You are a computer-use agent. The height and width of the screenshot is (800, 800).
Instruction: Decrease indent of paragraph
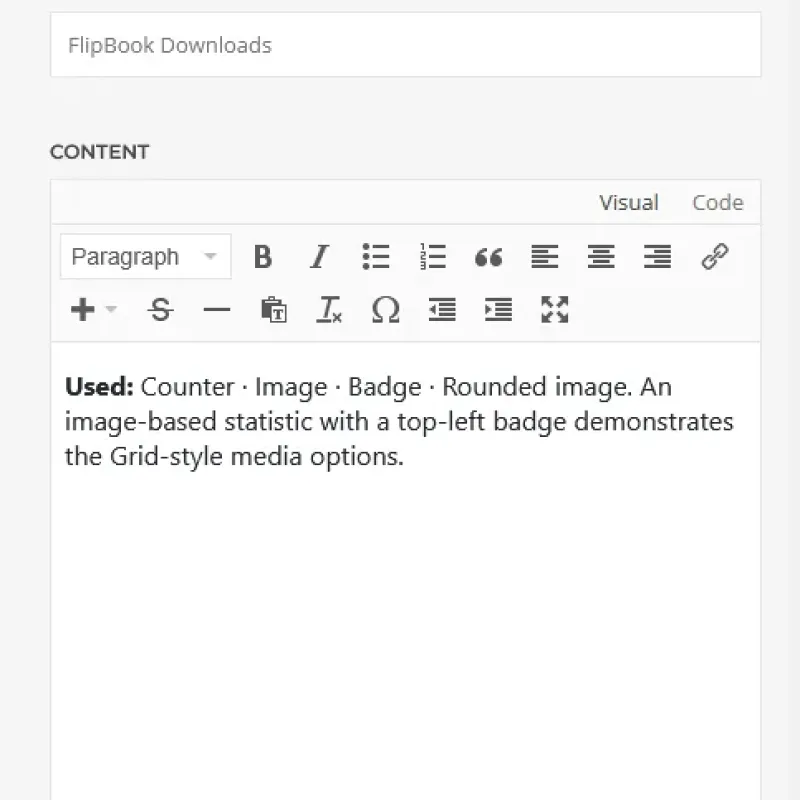tap(442, 310)
